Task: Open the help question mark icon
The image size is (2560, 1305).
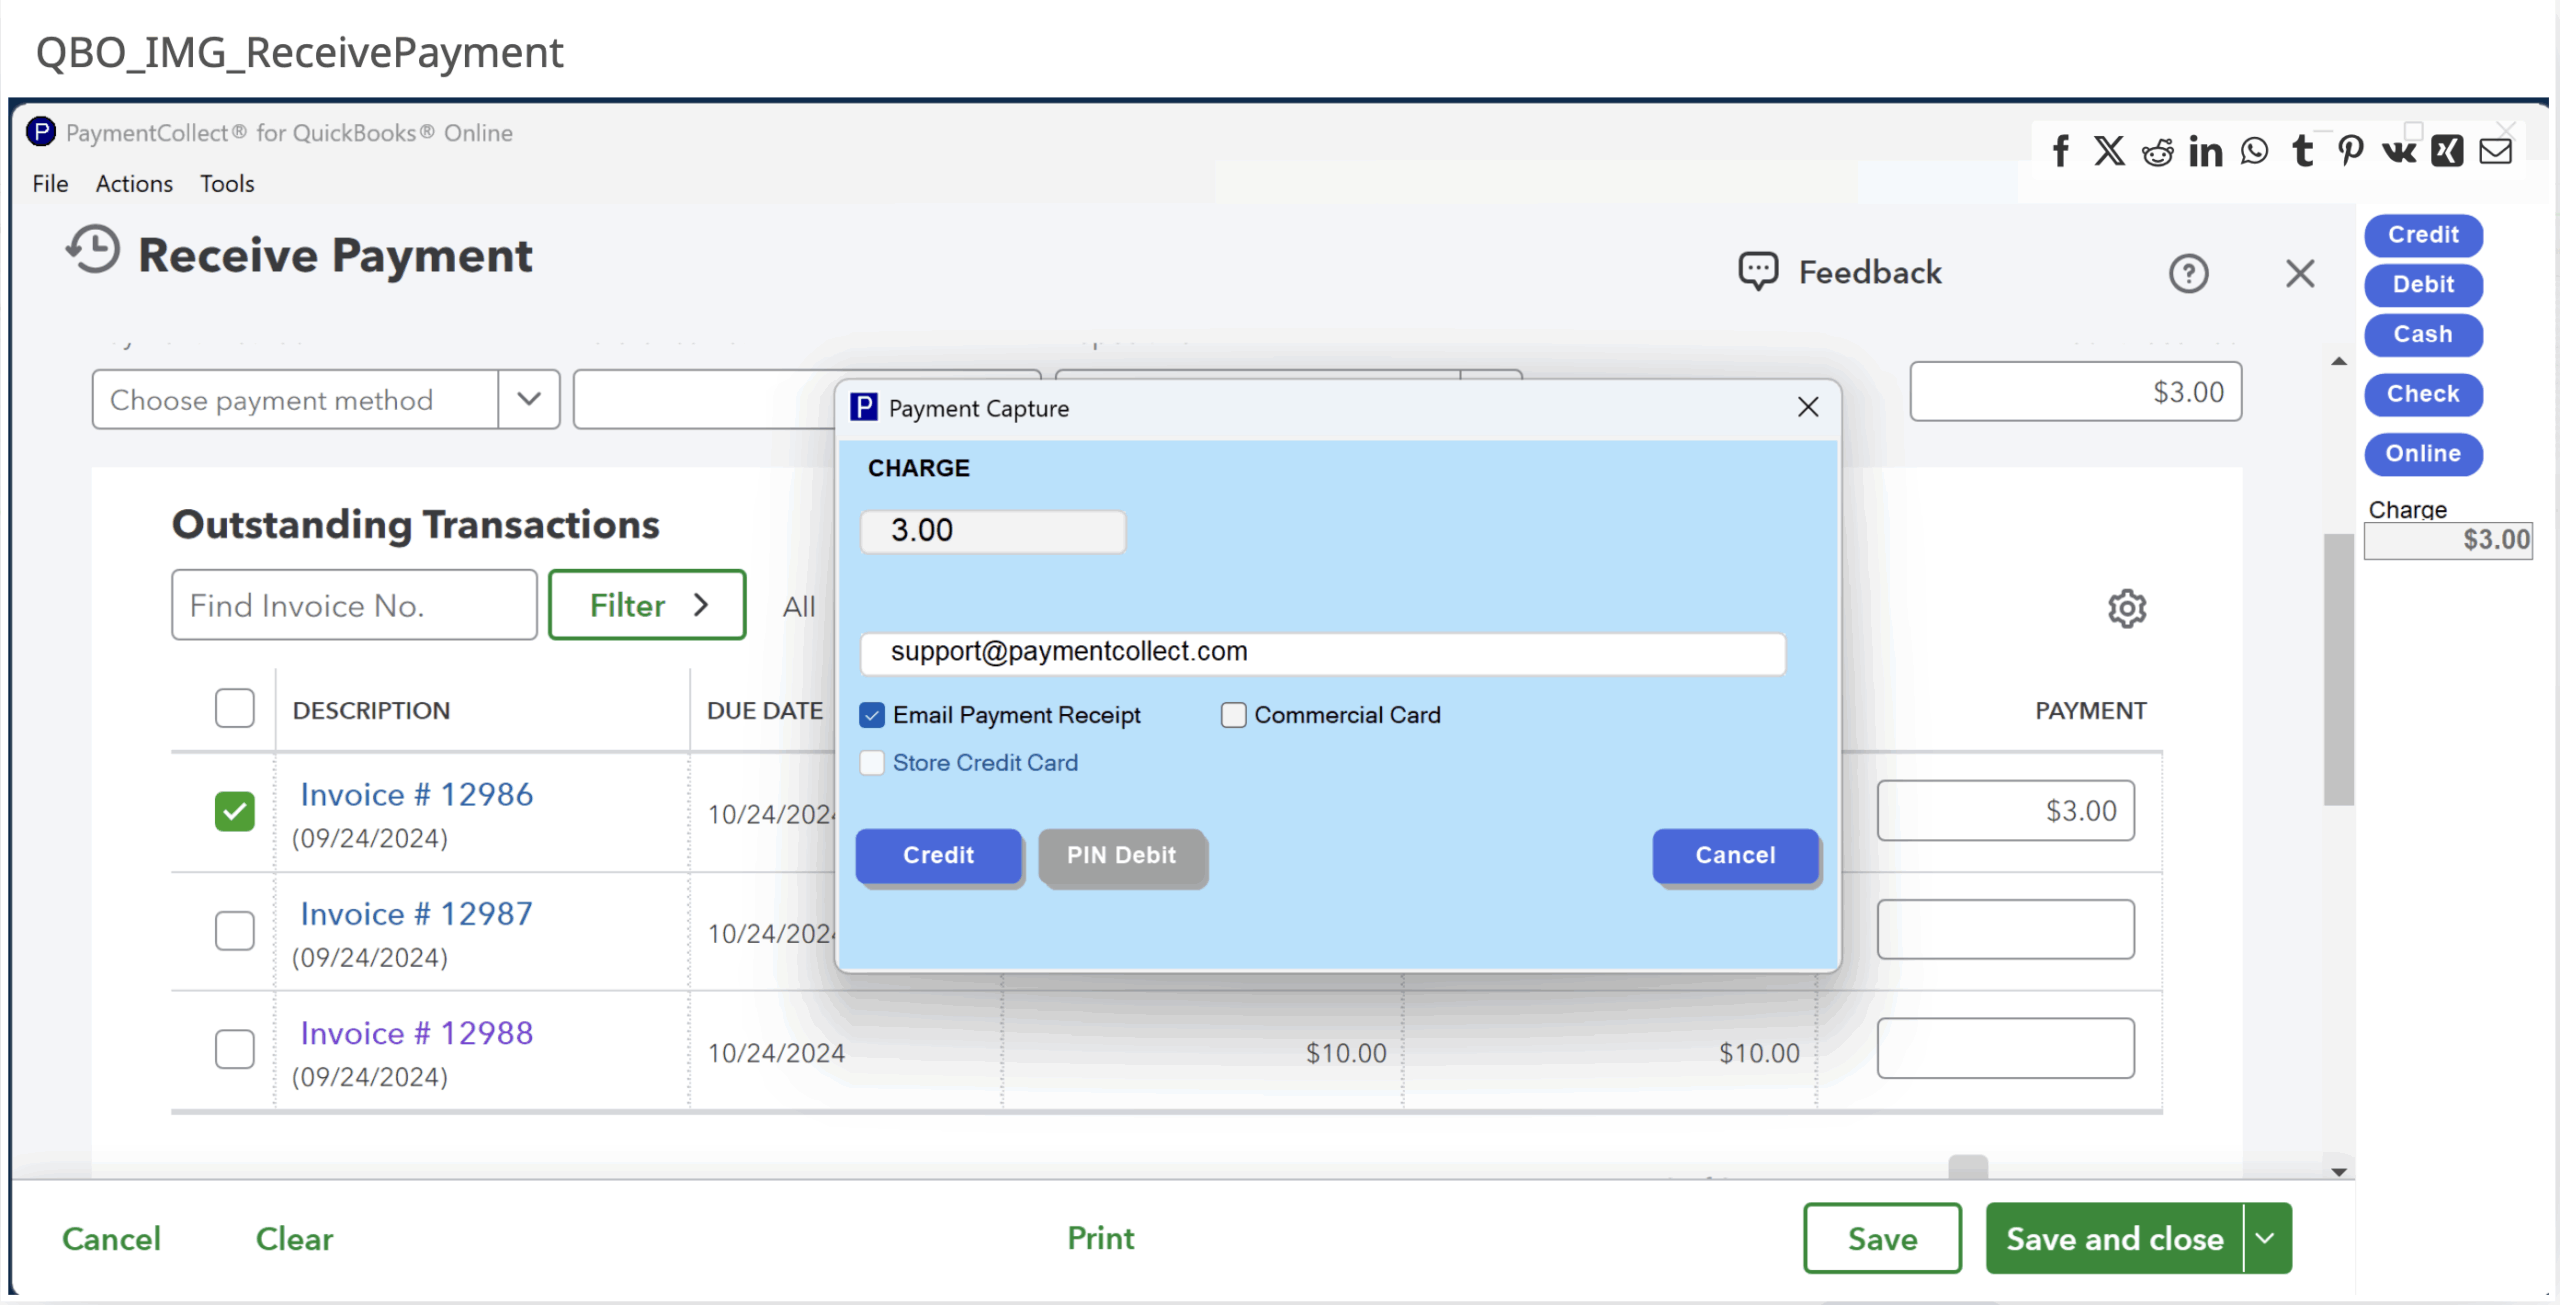Action: tap(2188, 273)
